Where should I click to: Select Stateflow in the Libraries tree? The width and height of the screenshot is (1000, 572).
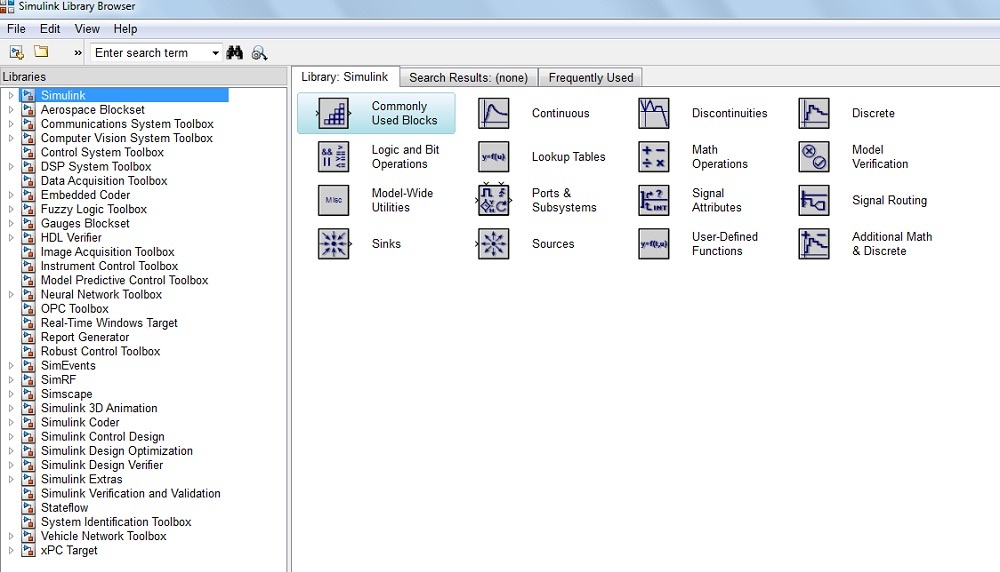click(64, 508)
